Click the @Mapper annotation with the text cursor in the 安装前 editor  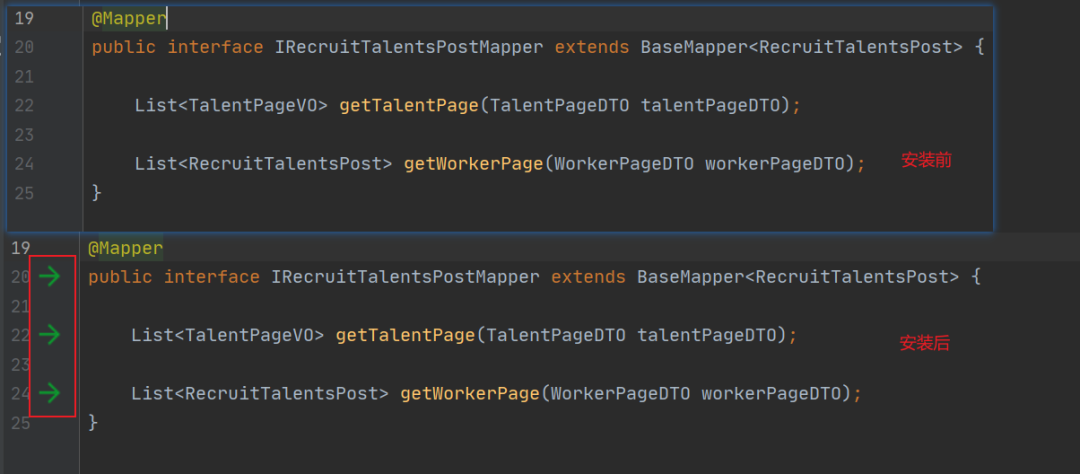pyautogui.click(x=129, y=19)
